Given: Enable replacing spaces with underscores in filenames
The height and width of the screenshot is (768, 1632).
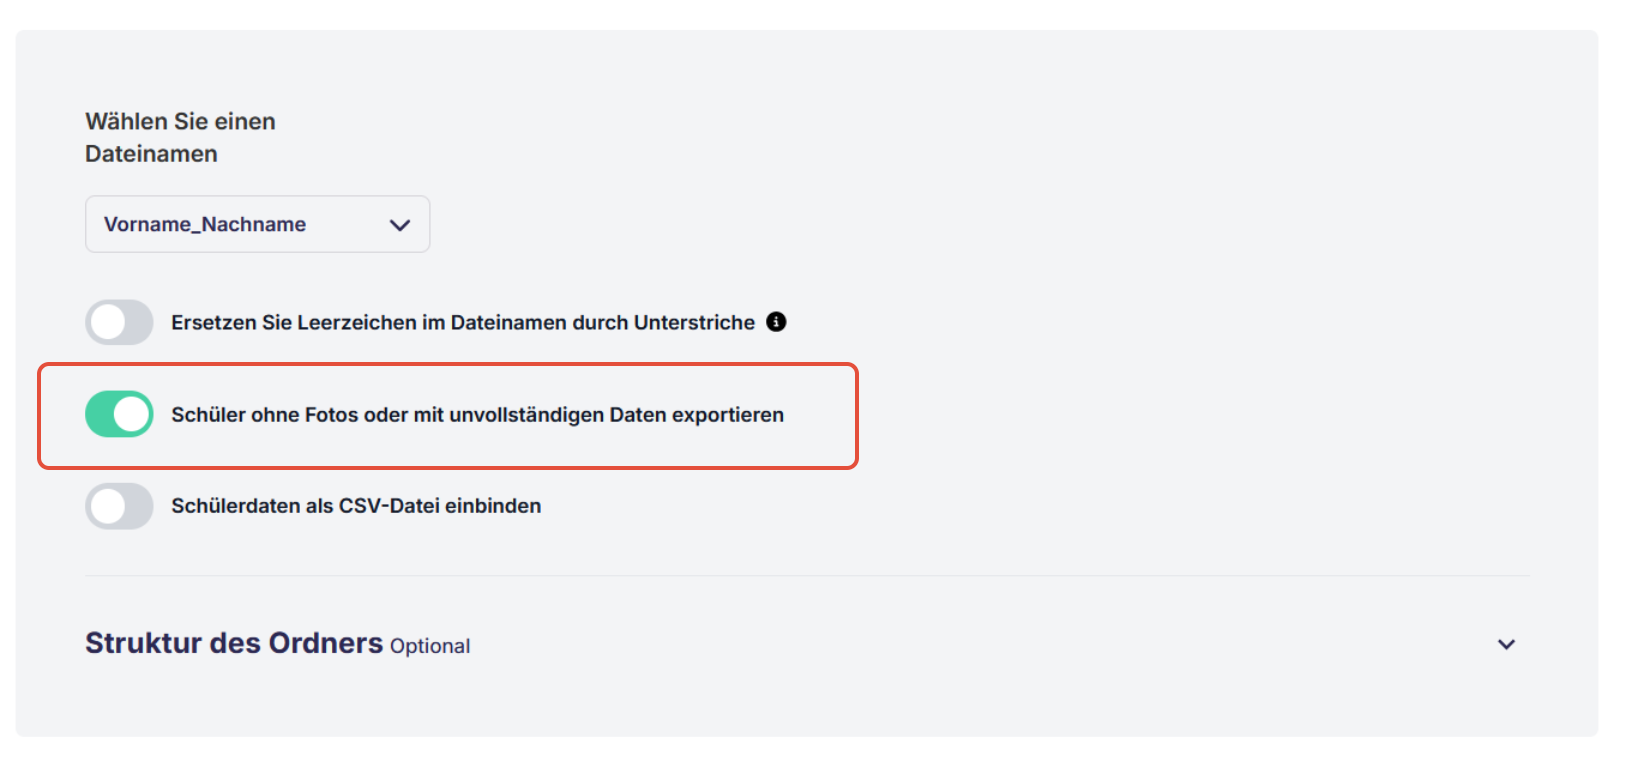Looking at the screenshot, I should point(119,322).
